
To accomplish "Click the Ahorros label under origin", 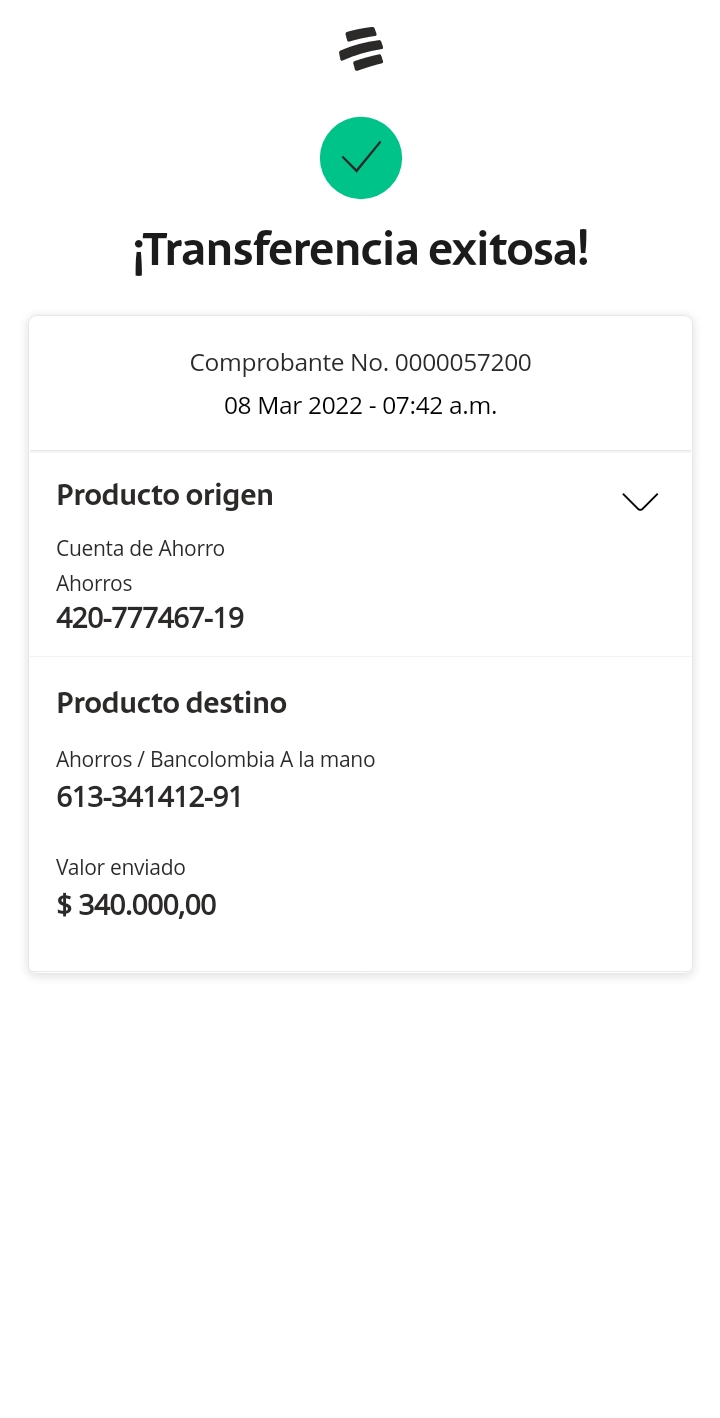I will (x=94, y=583).
